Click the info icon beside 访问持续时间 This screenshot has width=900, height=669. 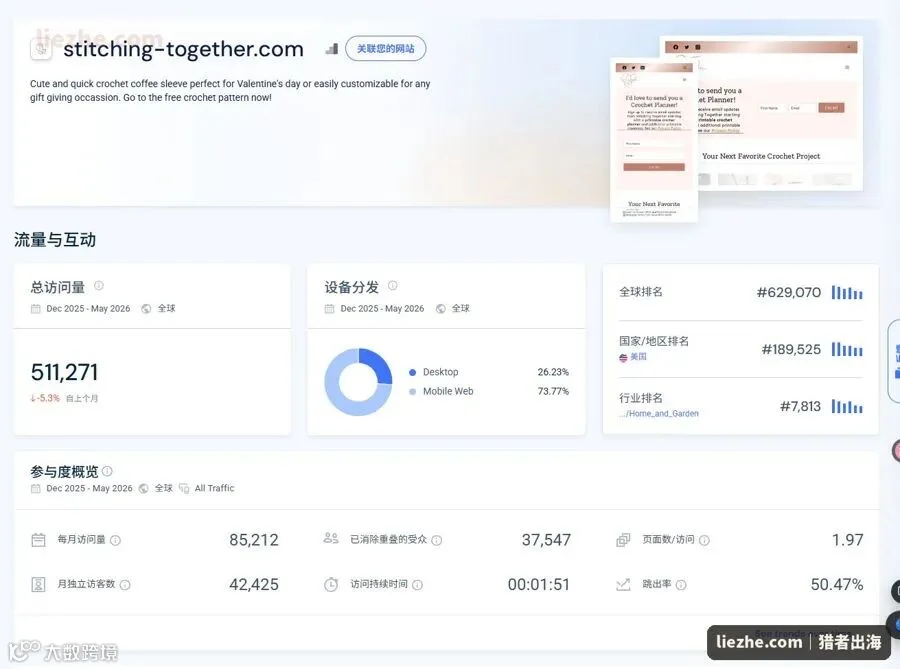point(418,585)
